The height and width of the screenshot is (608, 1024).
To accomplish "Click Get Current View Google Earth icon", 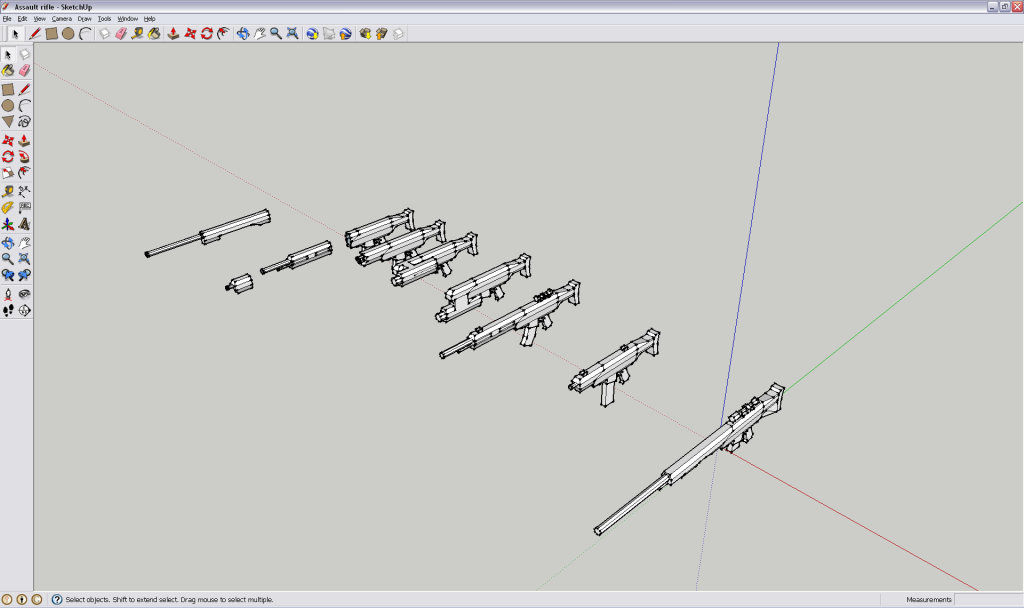I will click(x=312, y=33).
